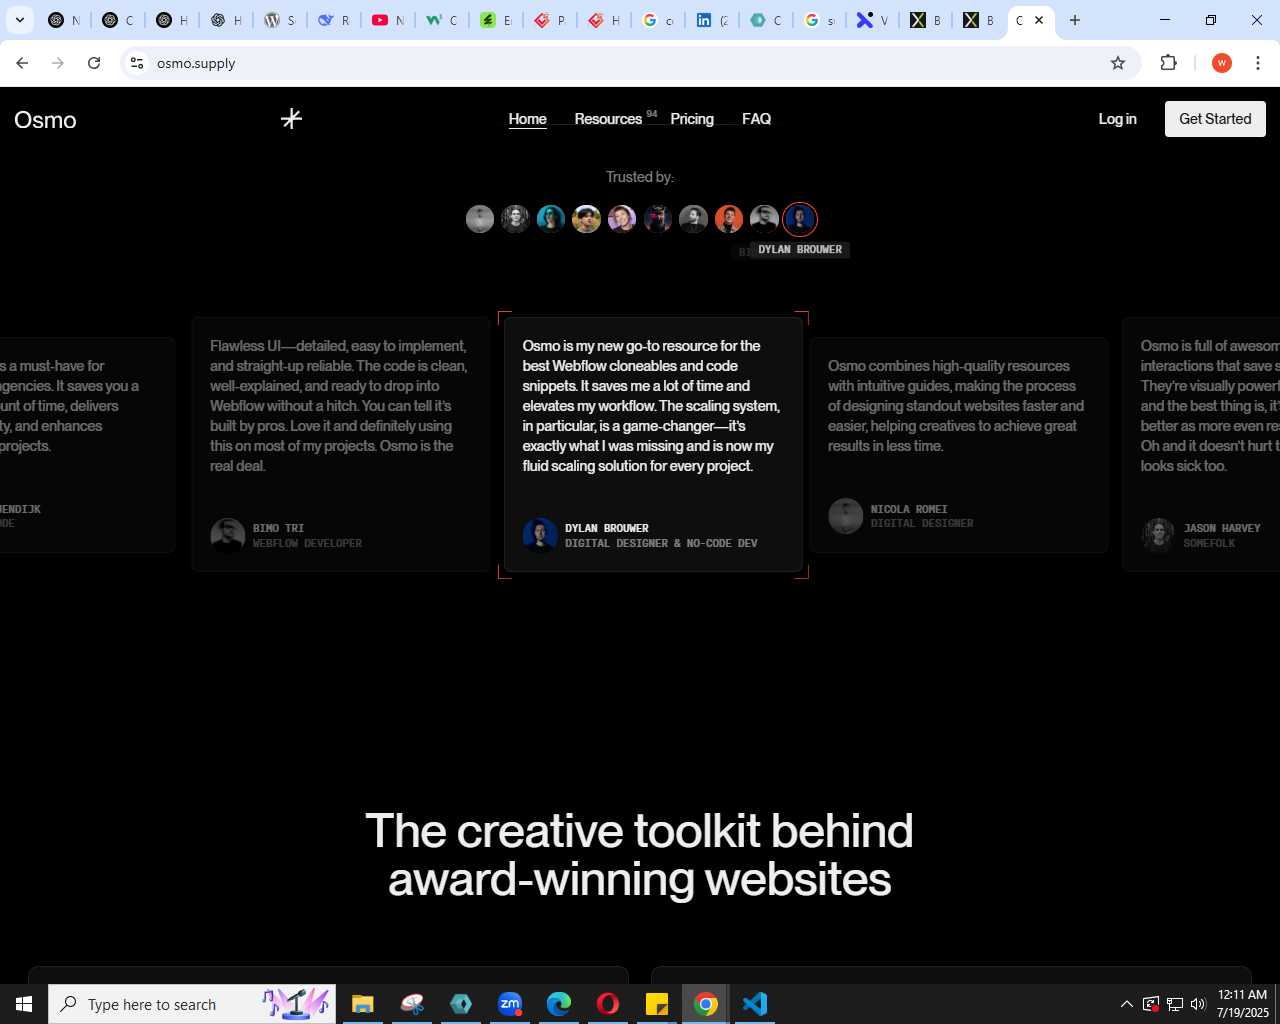Click the Log in link
Viewport: 1280px width, 1024px height.
tap(1117, 119)
